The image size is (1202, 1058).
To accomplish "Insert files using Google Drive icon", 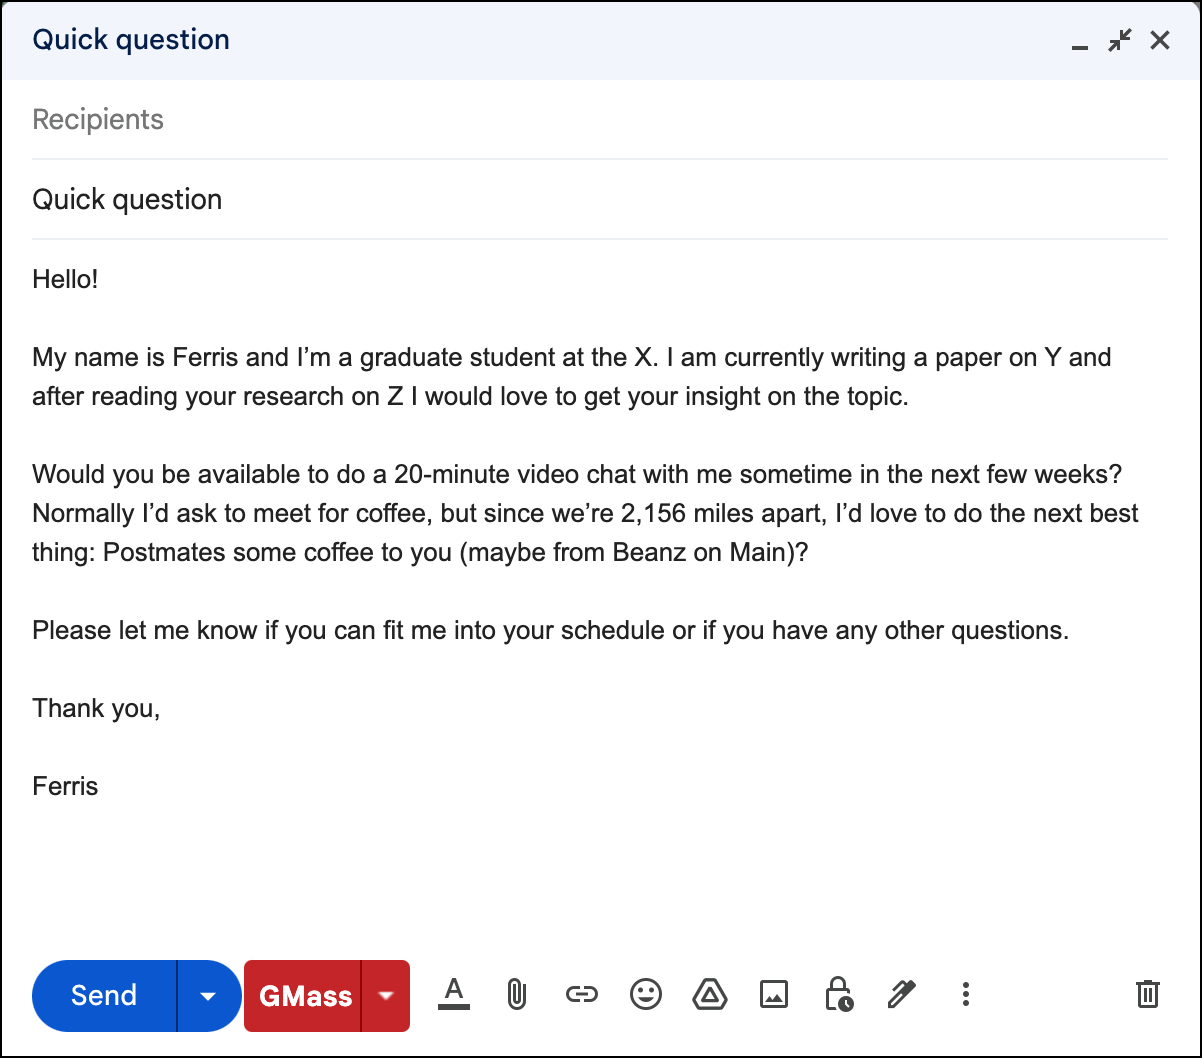I will coord(710,994).
